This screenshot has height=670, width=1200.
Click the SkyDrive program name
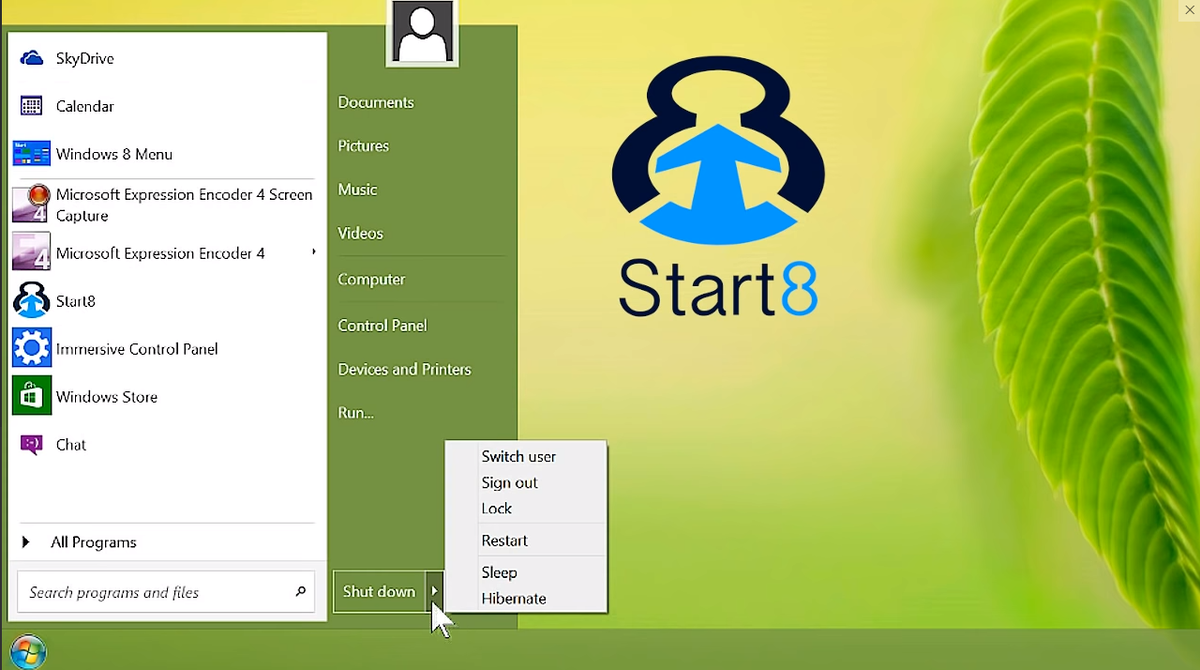pyautogui.click(x=85, y=58)
